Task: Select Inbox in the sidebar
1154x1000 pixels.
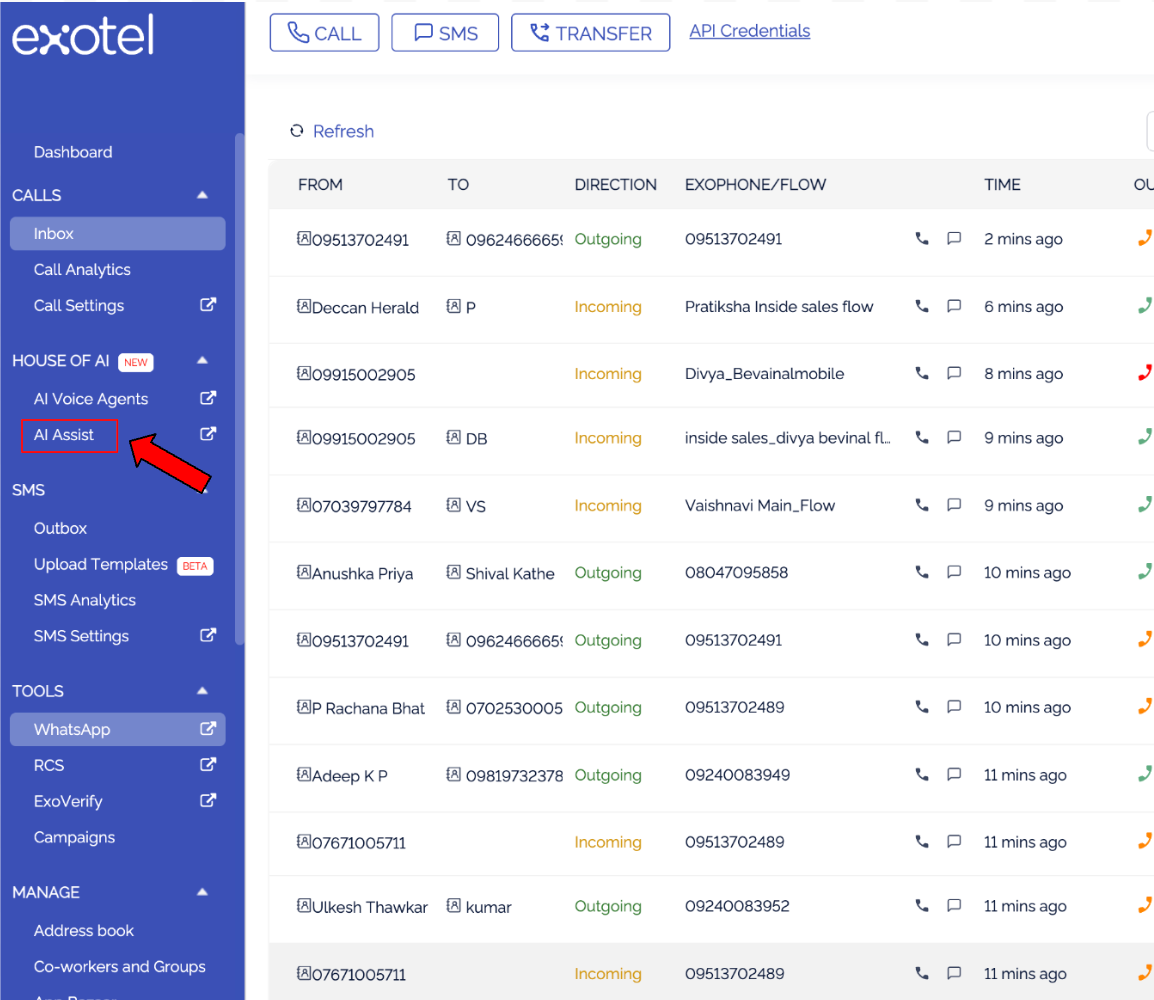Action: (x=118, y=233)
